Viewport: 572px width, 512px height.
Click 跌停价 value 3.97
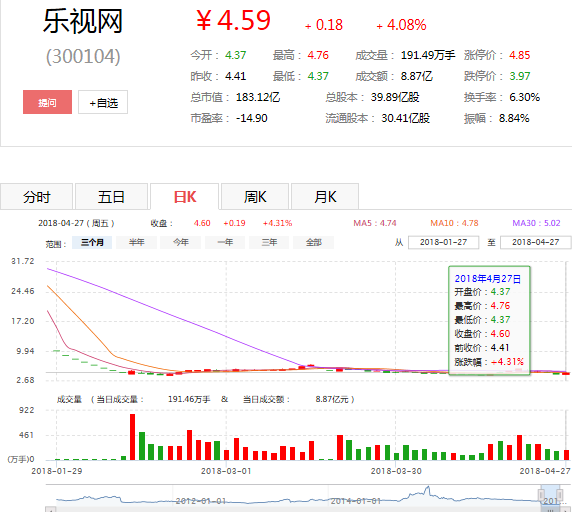click(520, 76)
